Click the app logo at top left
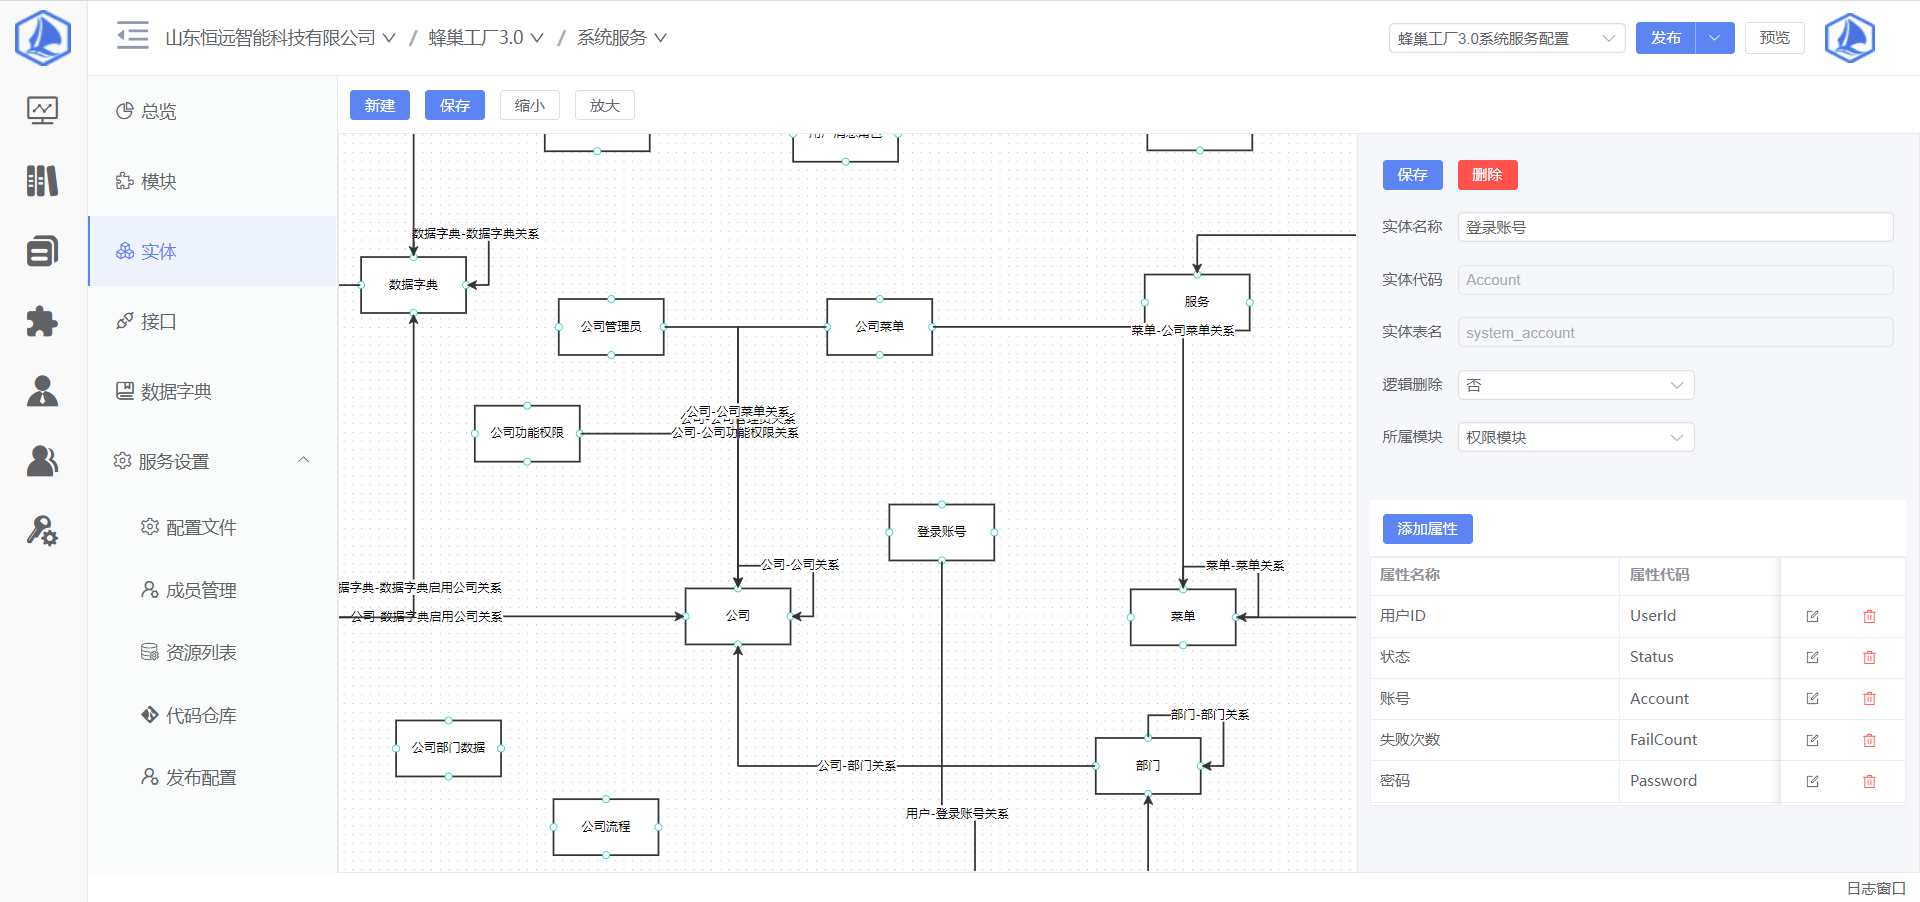 tap(43, 38)
